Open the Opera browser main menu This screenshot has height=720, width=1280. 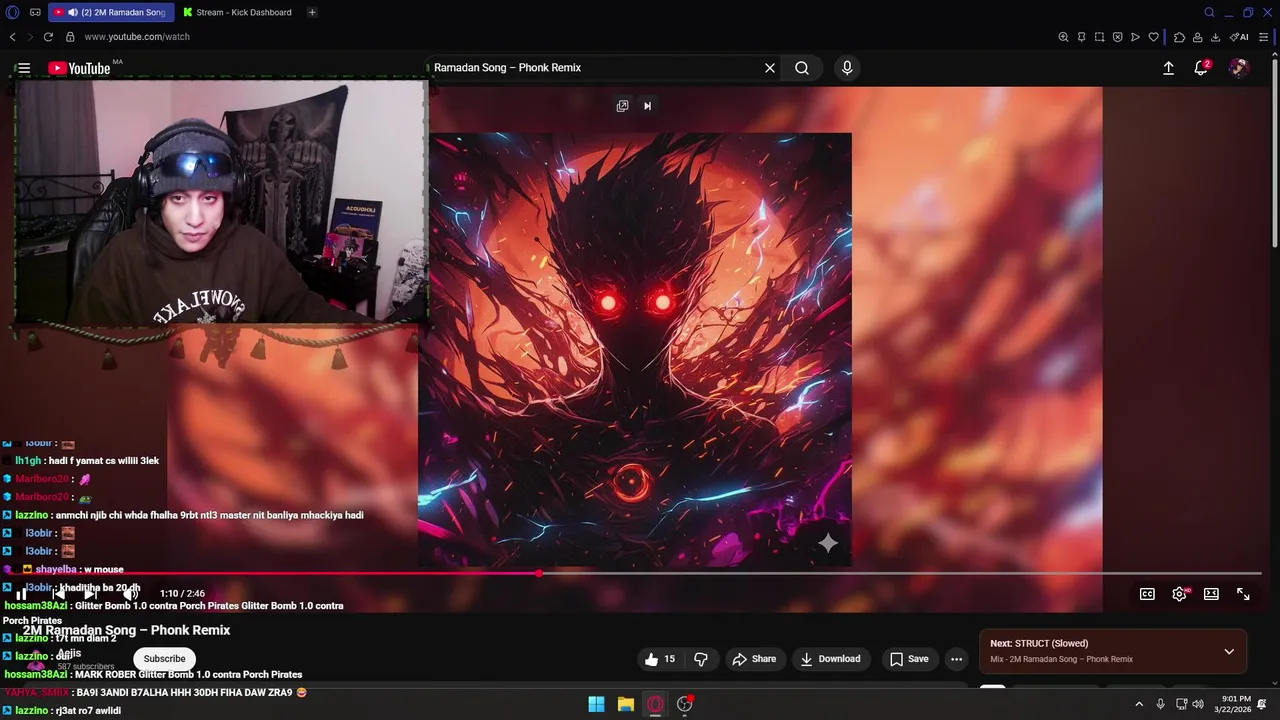pyautogui.click(x=12, y=12)
